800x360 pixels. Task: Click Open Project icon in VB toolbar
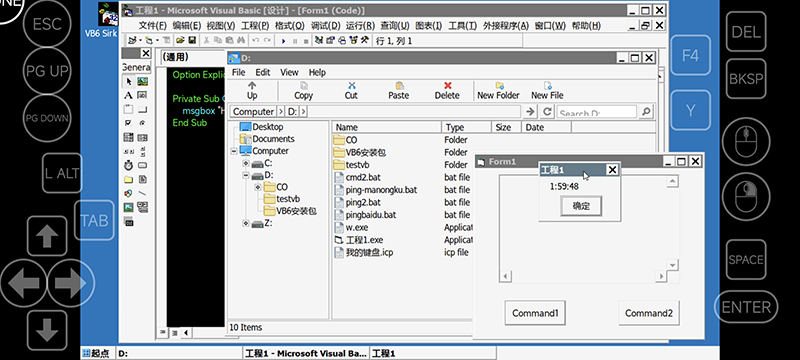(x=180, y=41)
